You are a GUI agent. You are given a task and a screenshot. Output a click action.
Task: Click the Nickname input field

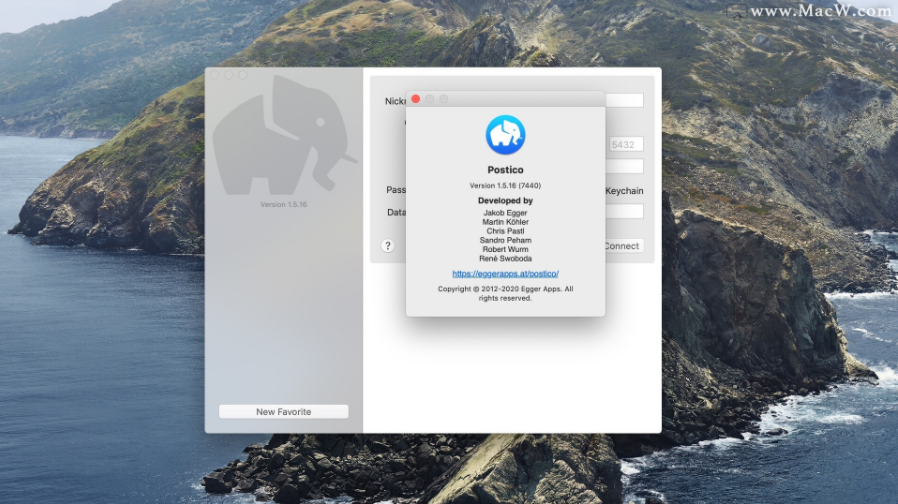(x=624, y=100)
